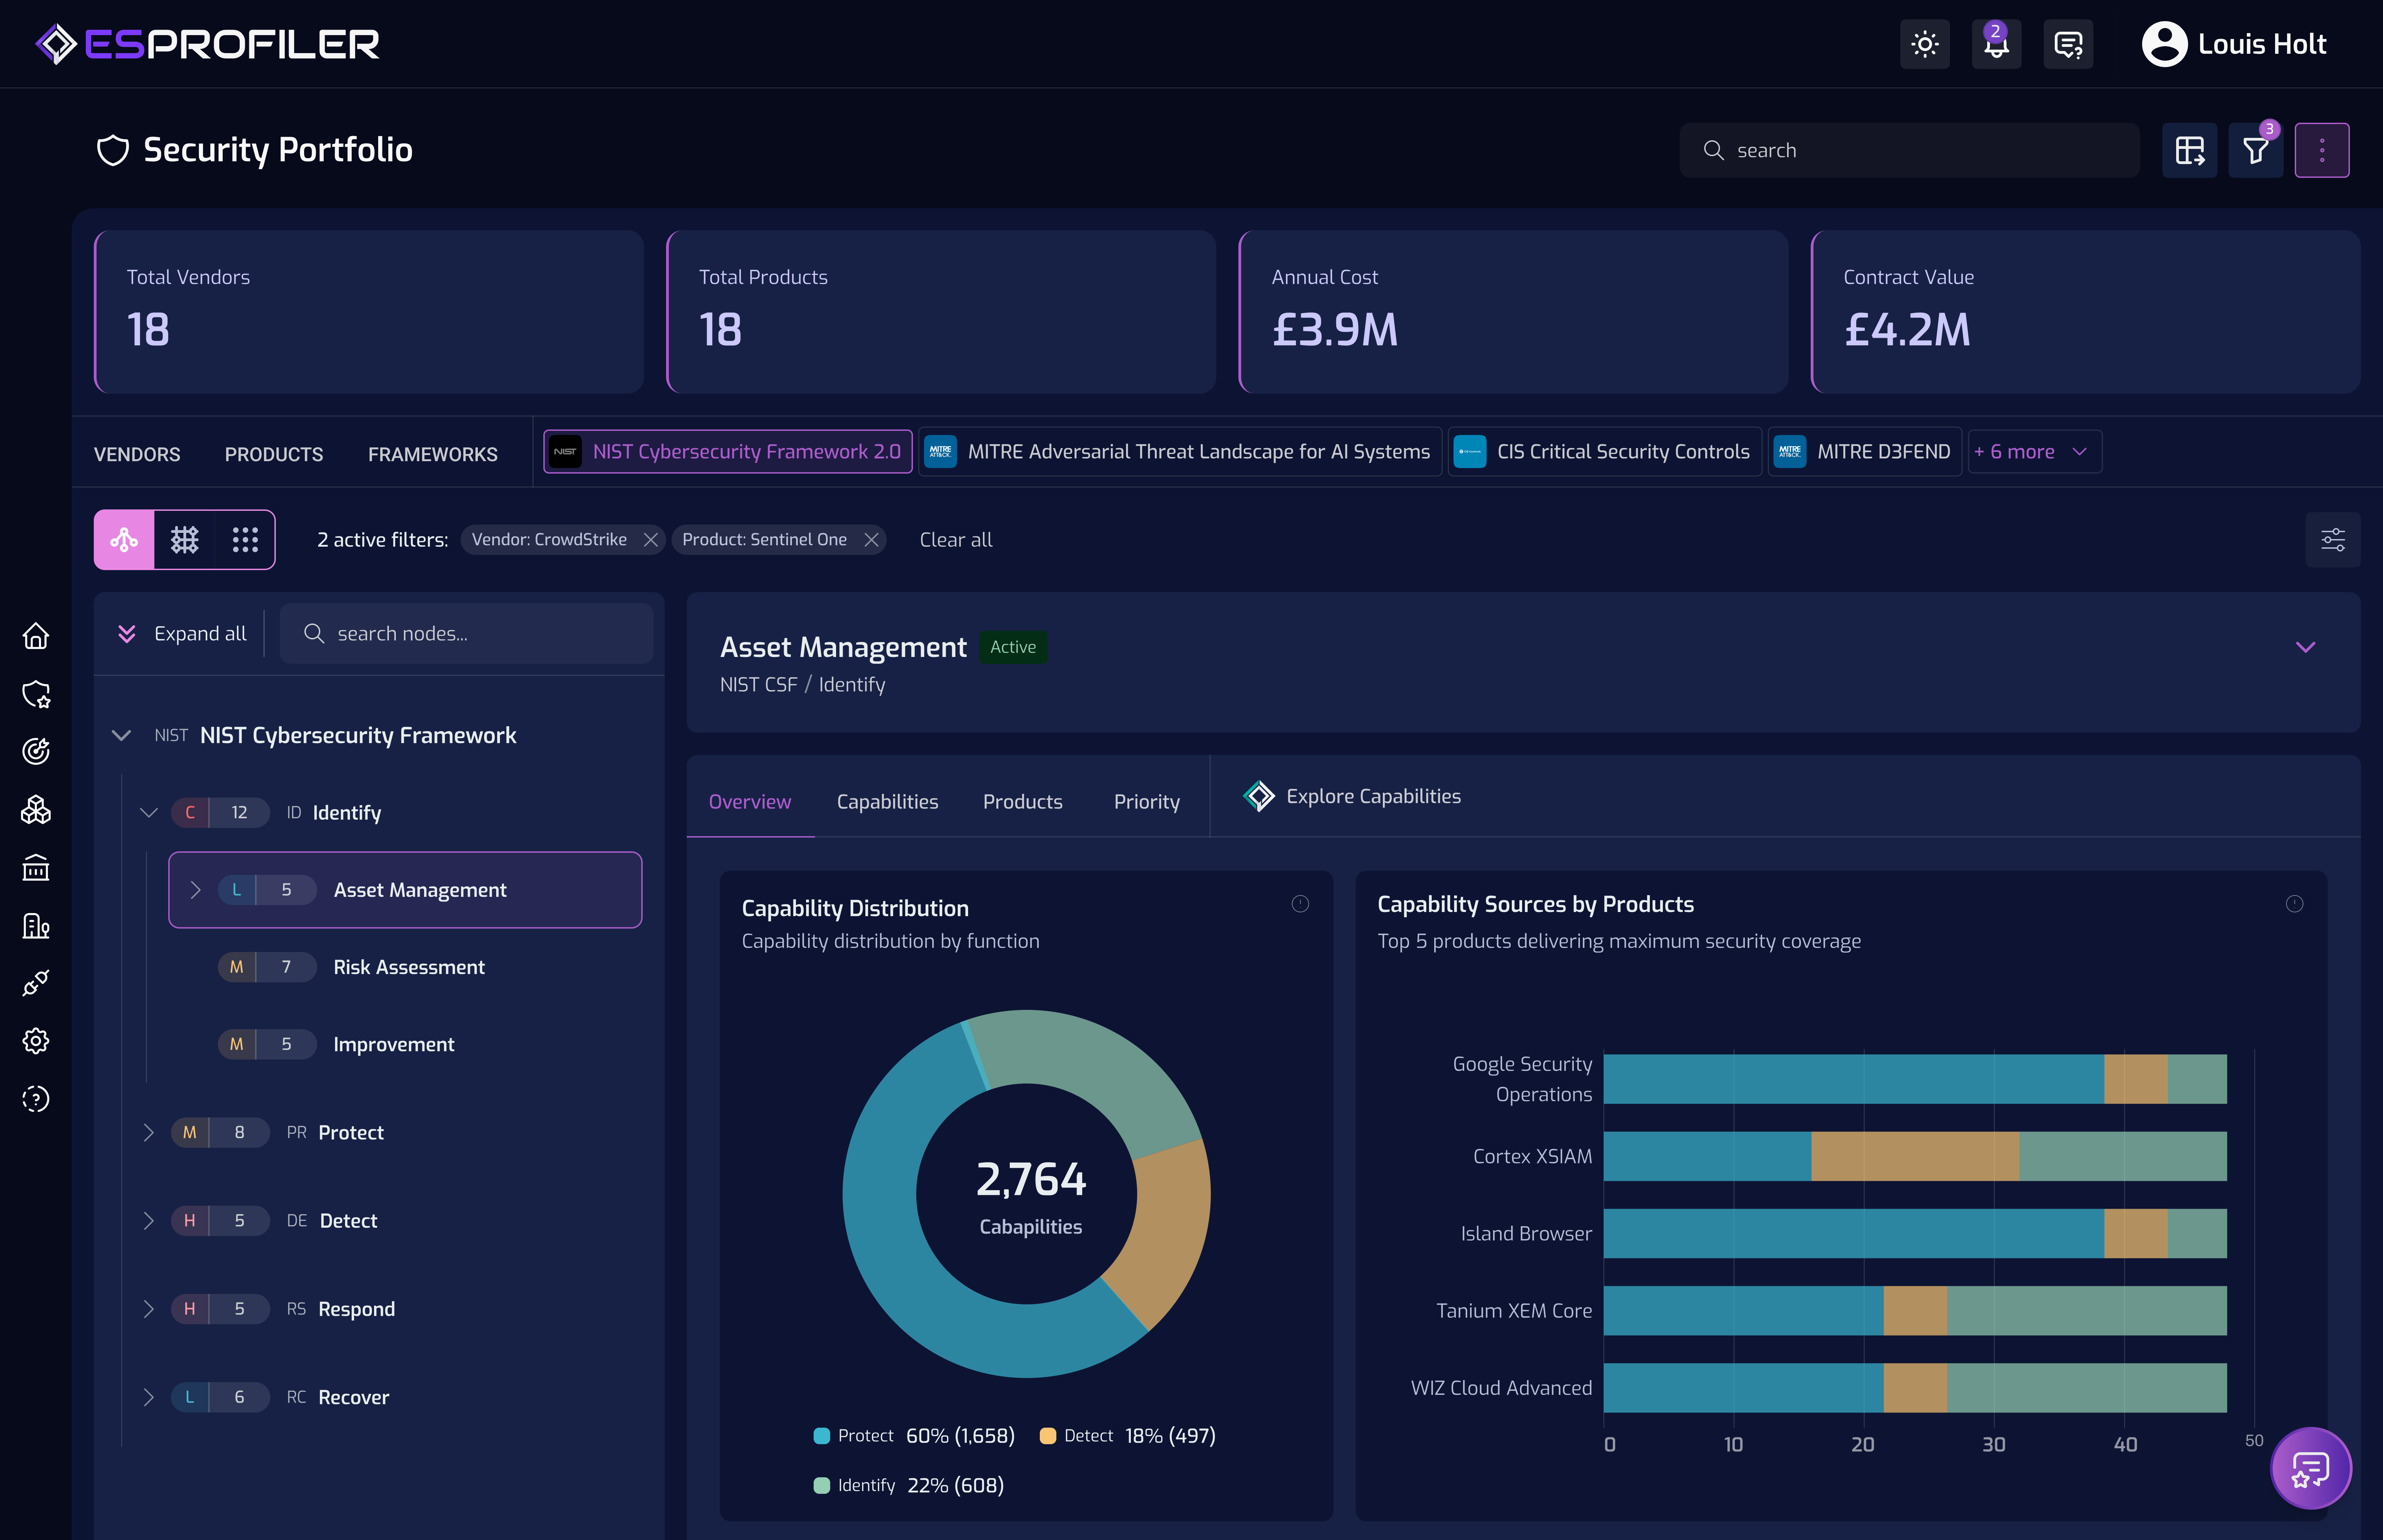
Task: Expand the Respond node
Action: (149, 1309)
